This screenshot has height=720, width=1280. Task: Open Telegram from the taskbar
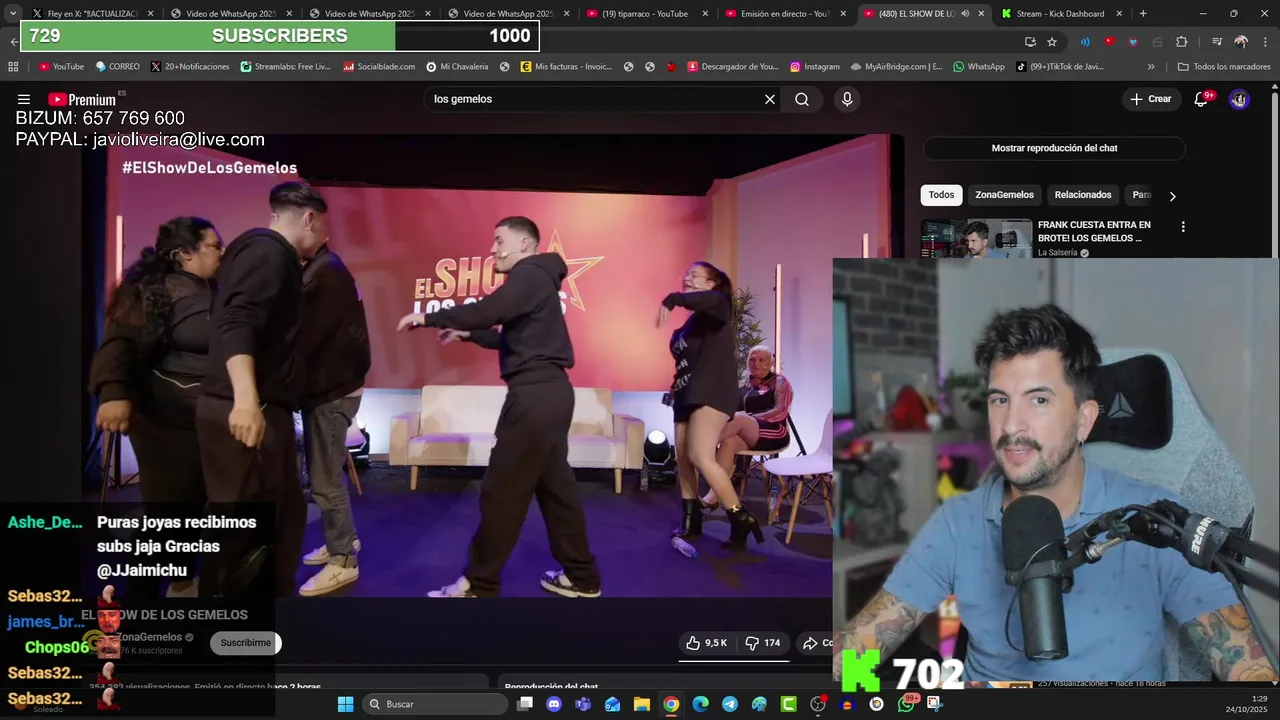pyautogui.click(x=730, y=704)
